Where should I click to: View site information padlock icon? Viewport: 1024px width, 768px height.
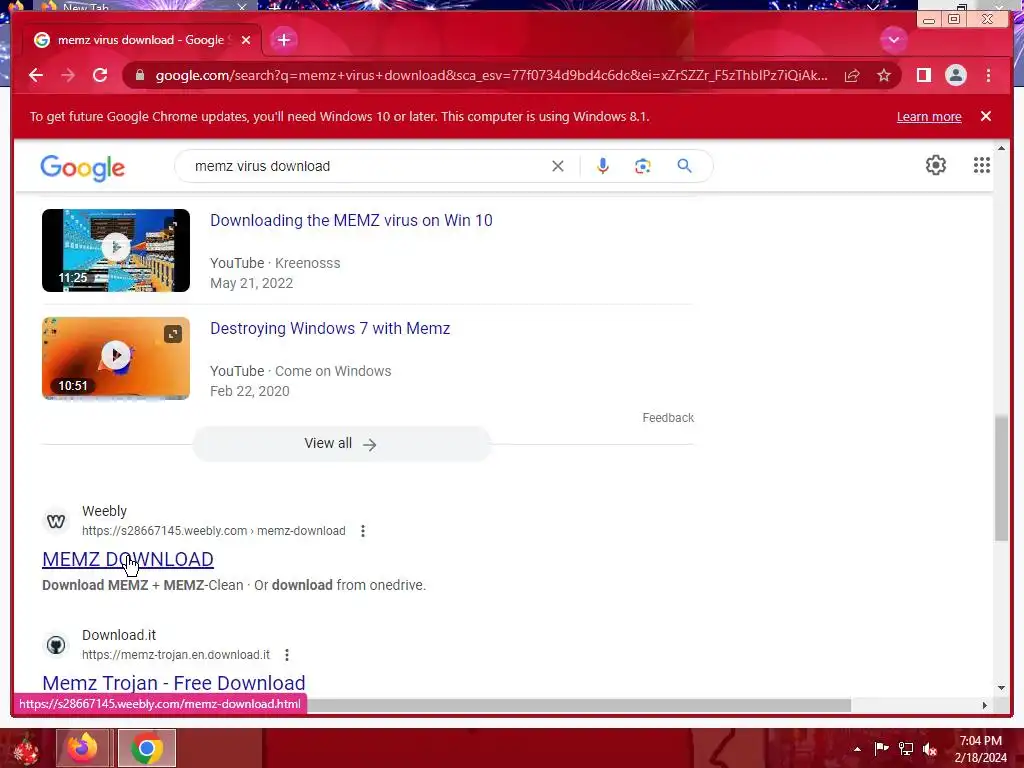pyautogui.click(x=140, y=75)
